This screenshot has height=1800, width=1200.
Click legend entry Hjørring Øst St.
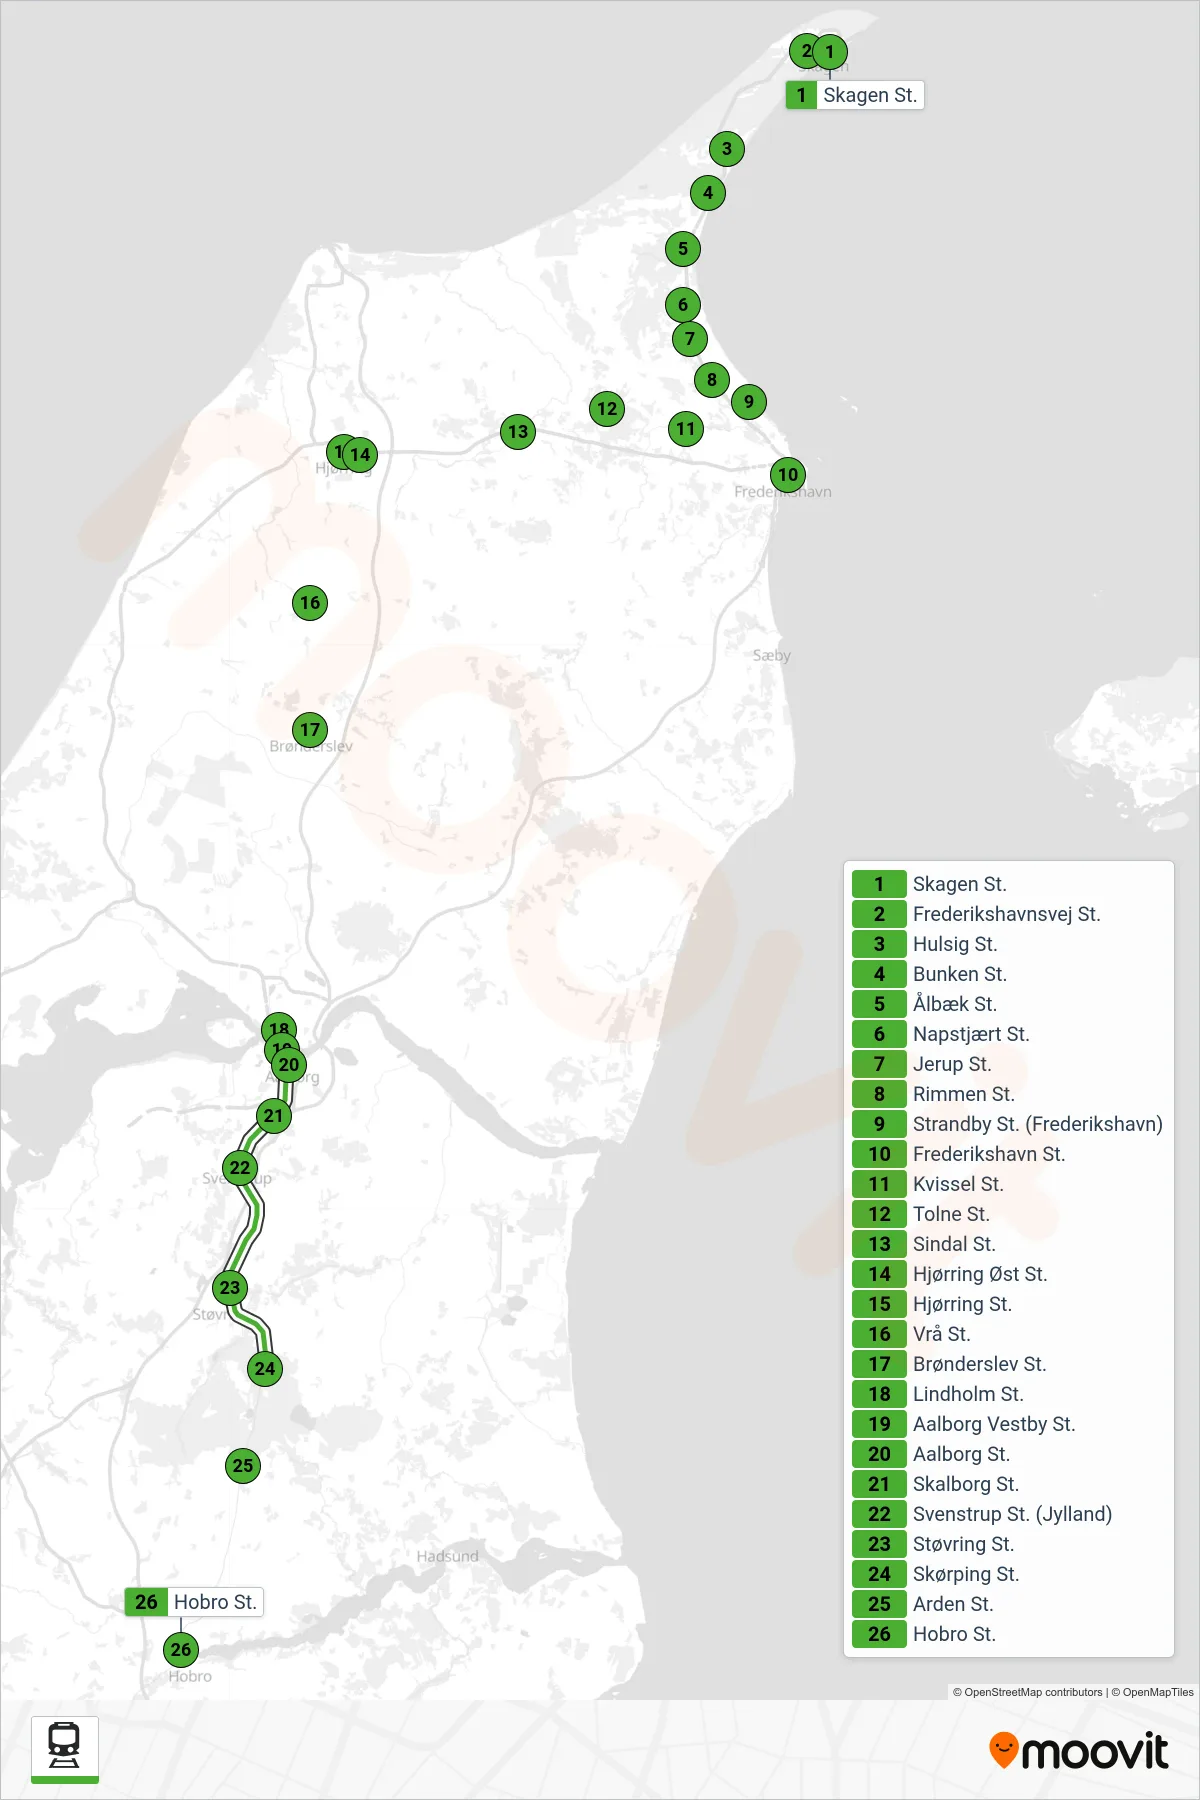pos(1008,1274)
